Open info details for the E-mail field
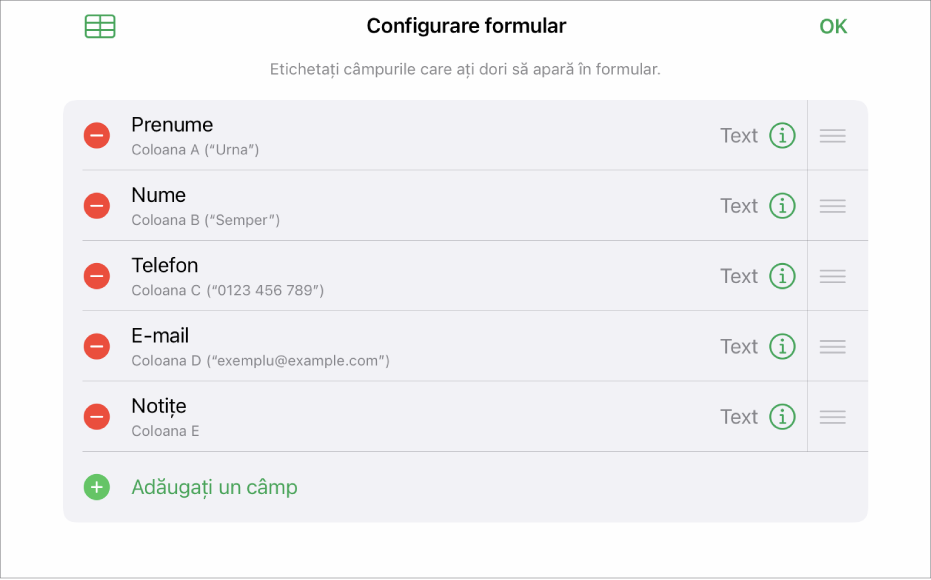Viewport: 931px width, 580px height. (783, 346)
